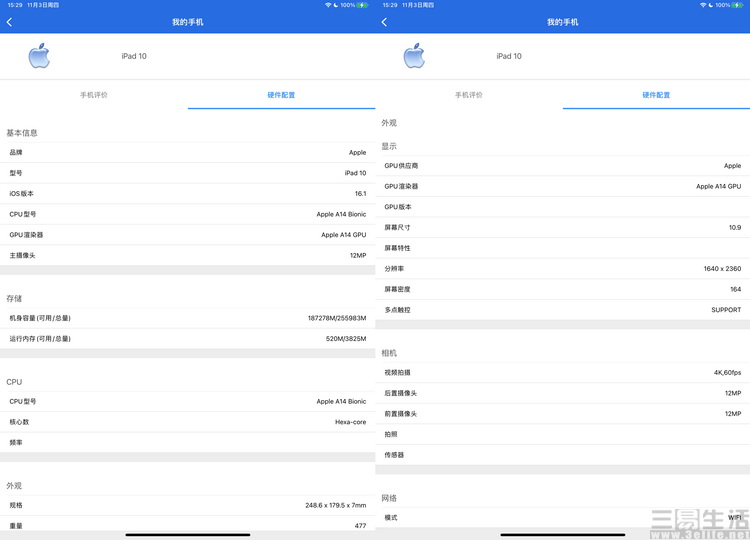Click the 网络 section heading
Image resolution: width=750 pixels, height=540 pixels.
[389, 498]
